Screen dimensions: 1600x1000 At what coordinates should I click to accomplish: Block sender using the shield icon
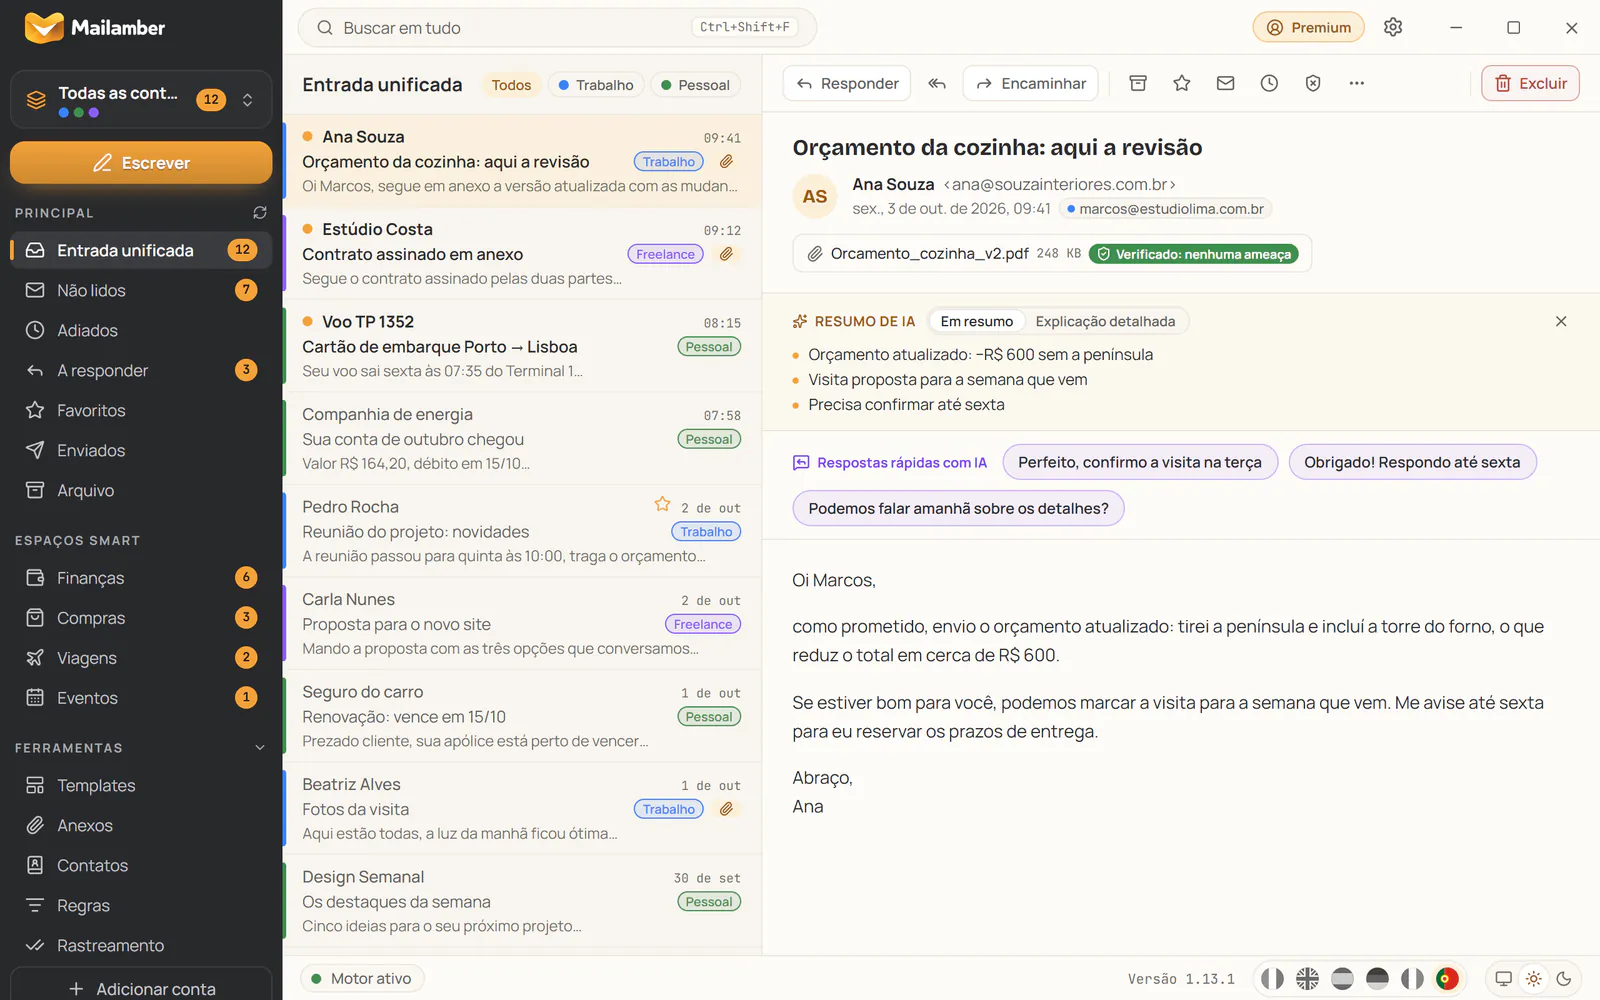click(x=1313, y=83)
